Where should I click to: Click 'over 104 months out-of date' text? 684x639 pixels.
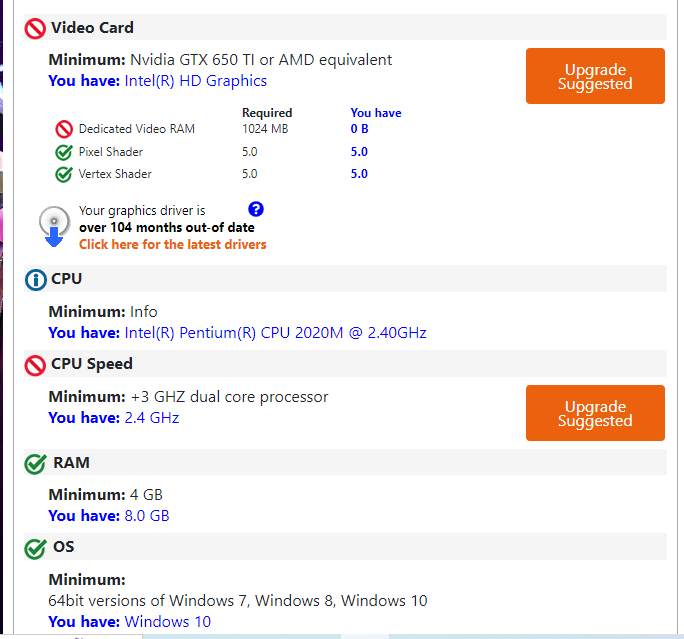167,228
